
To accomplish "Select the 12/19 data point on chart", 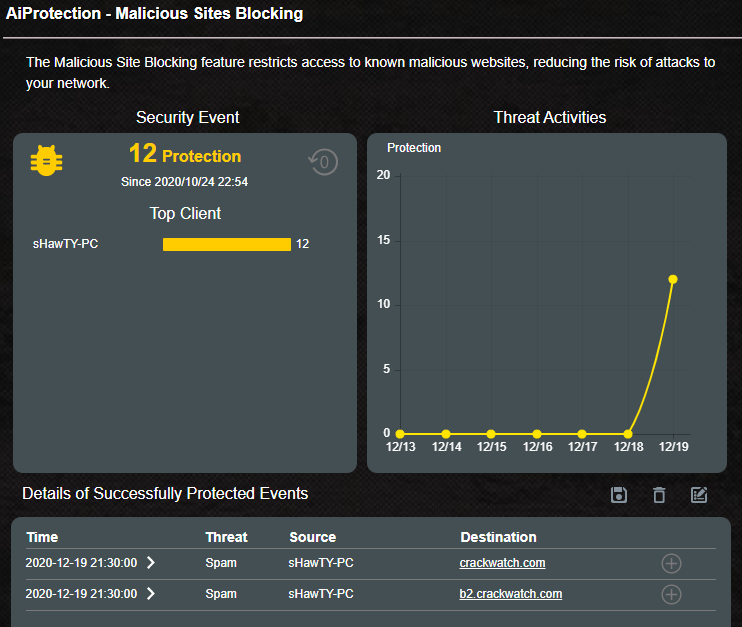I will click(x=673, y=279).
